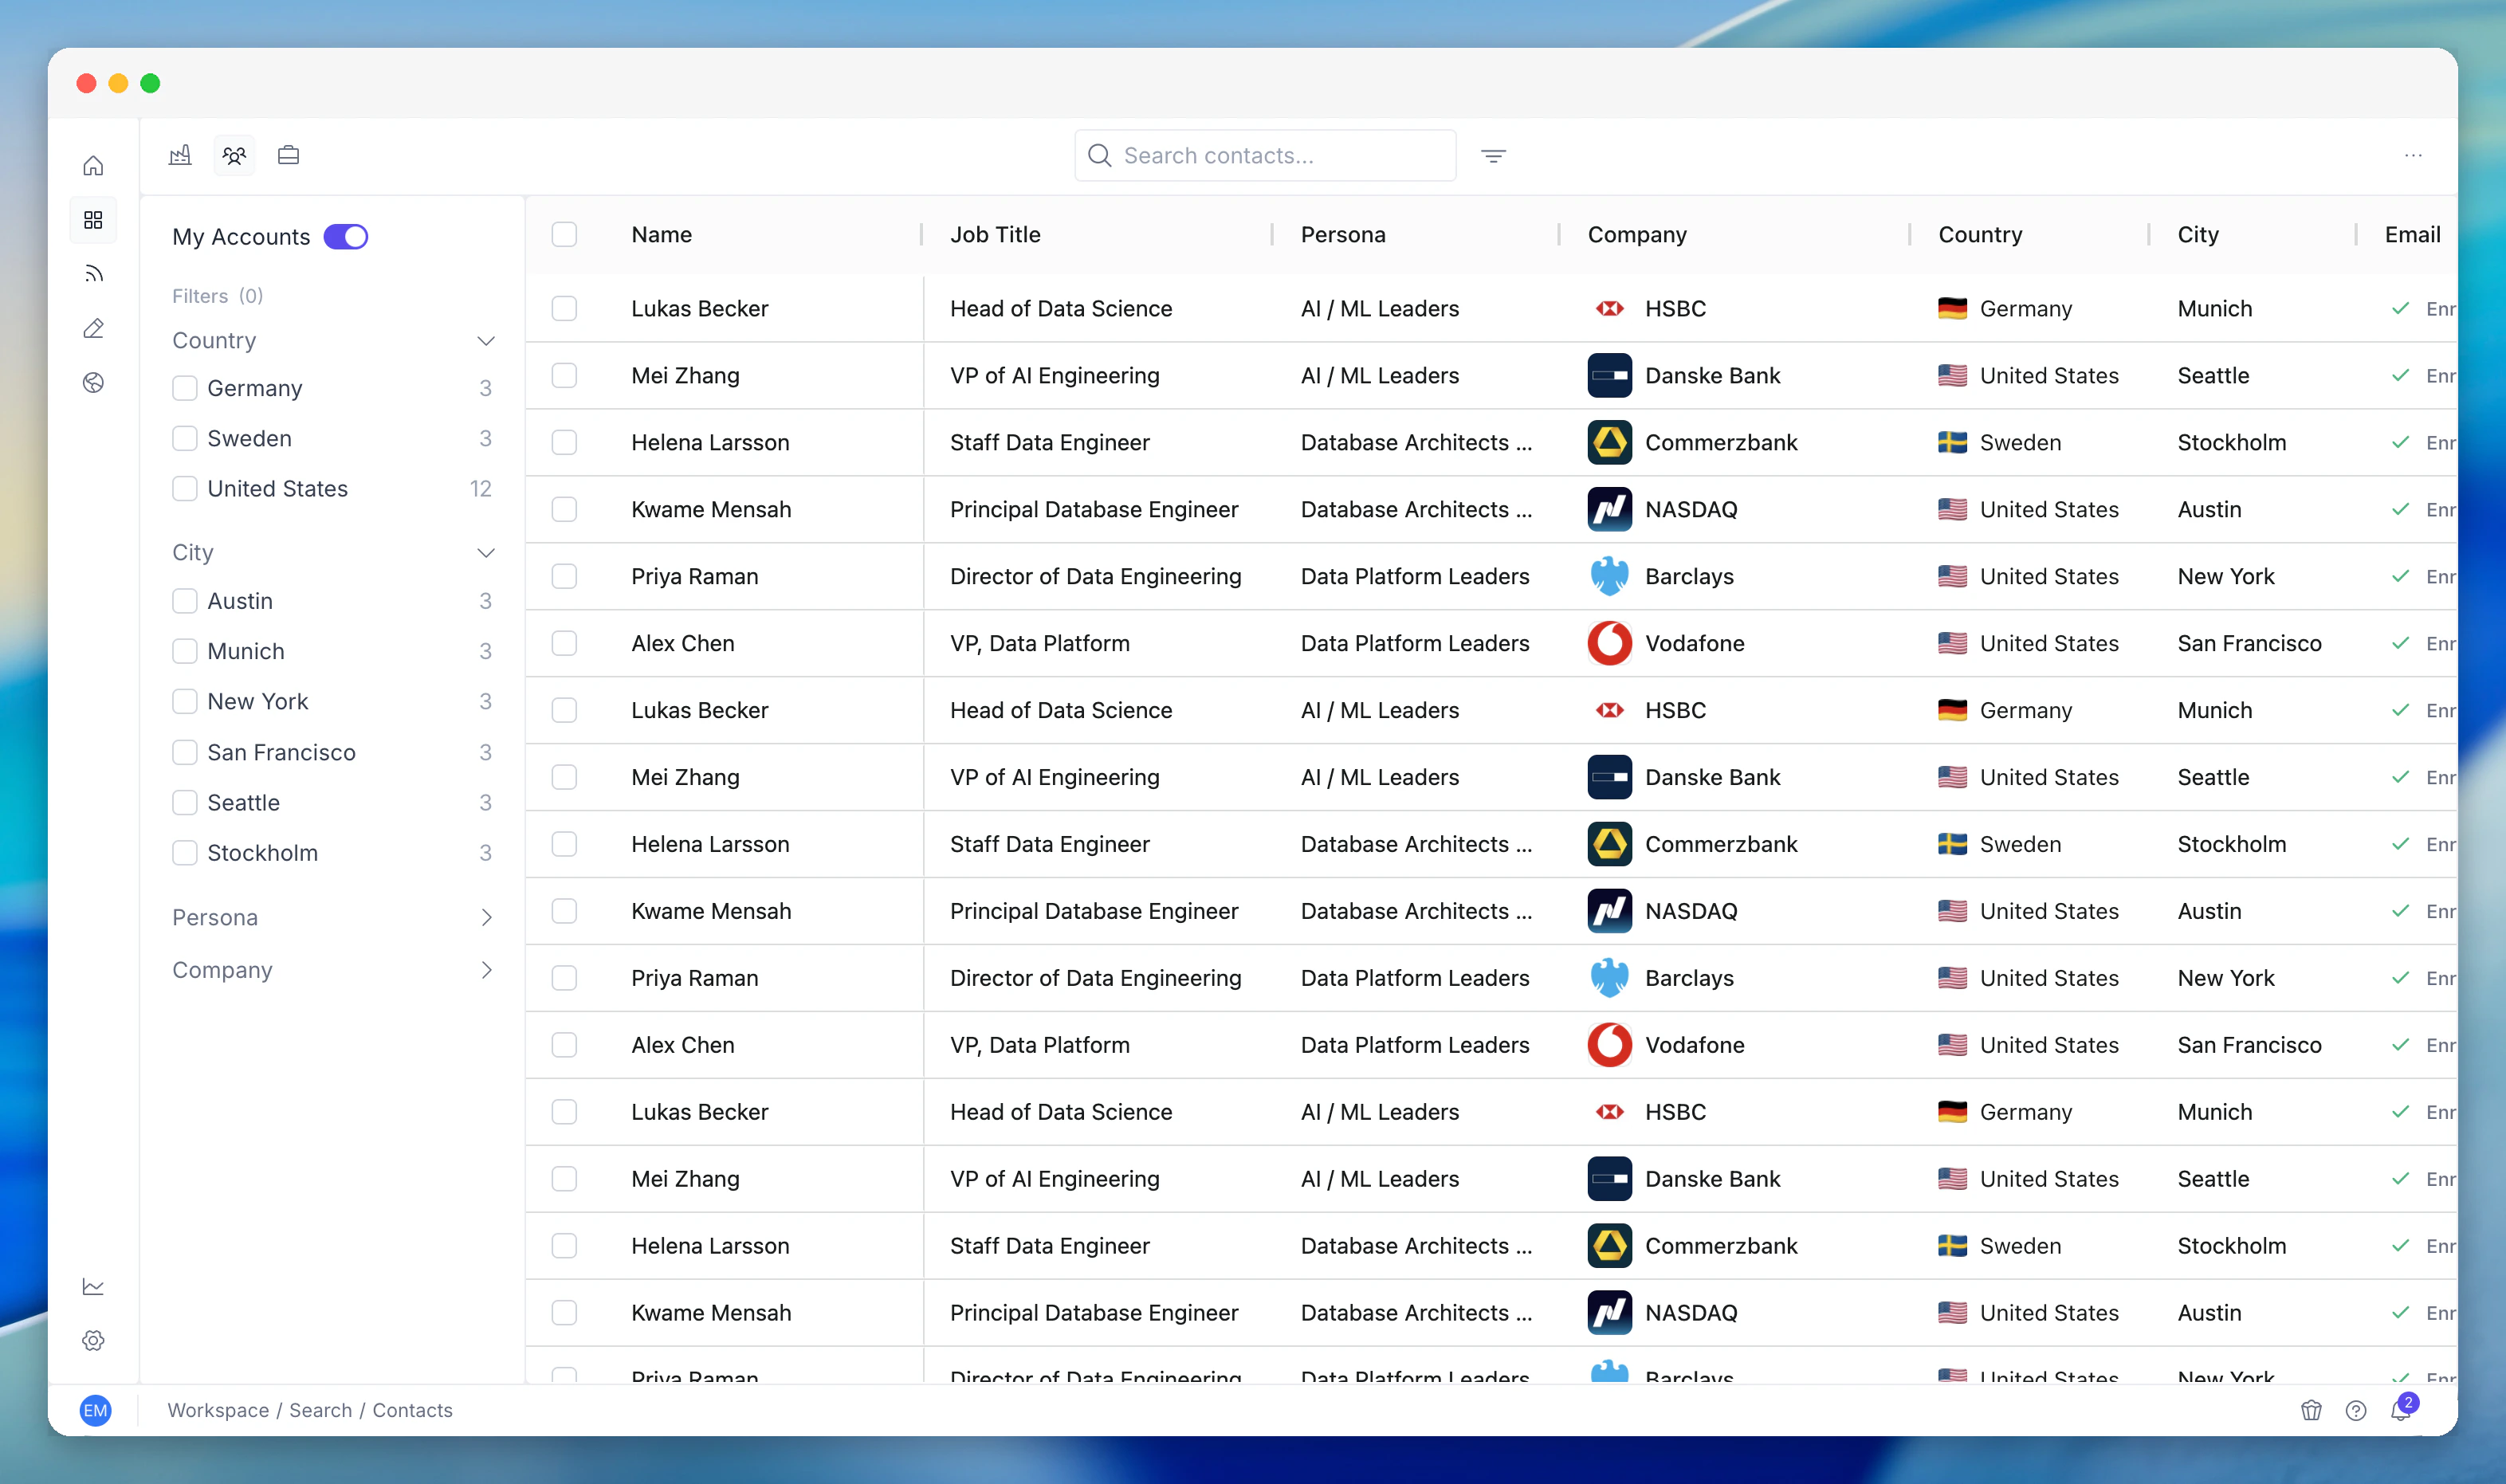Click Sweden flag in first Helena Larsson row

point(1952,442)
